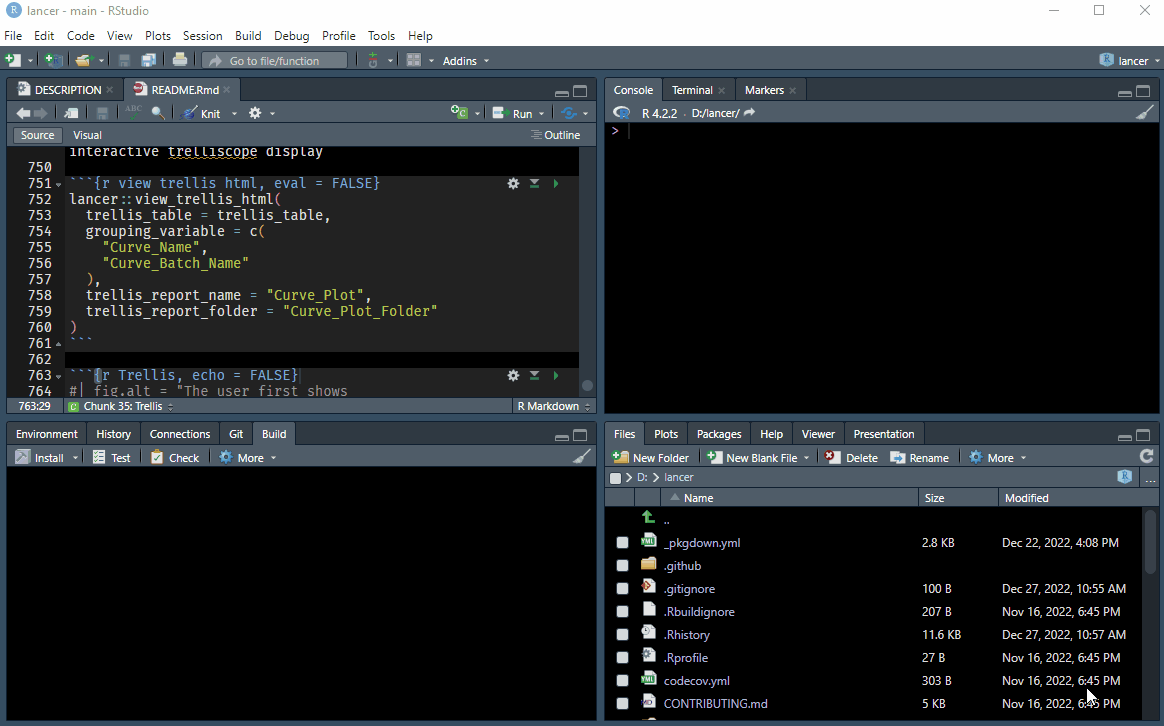Open the Chunk 35: Trellis navigator

[x=121, y=406]
